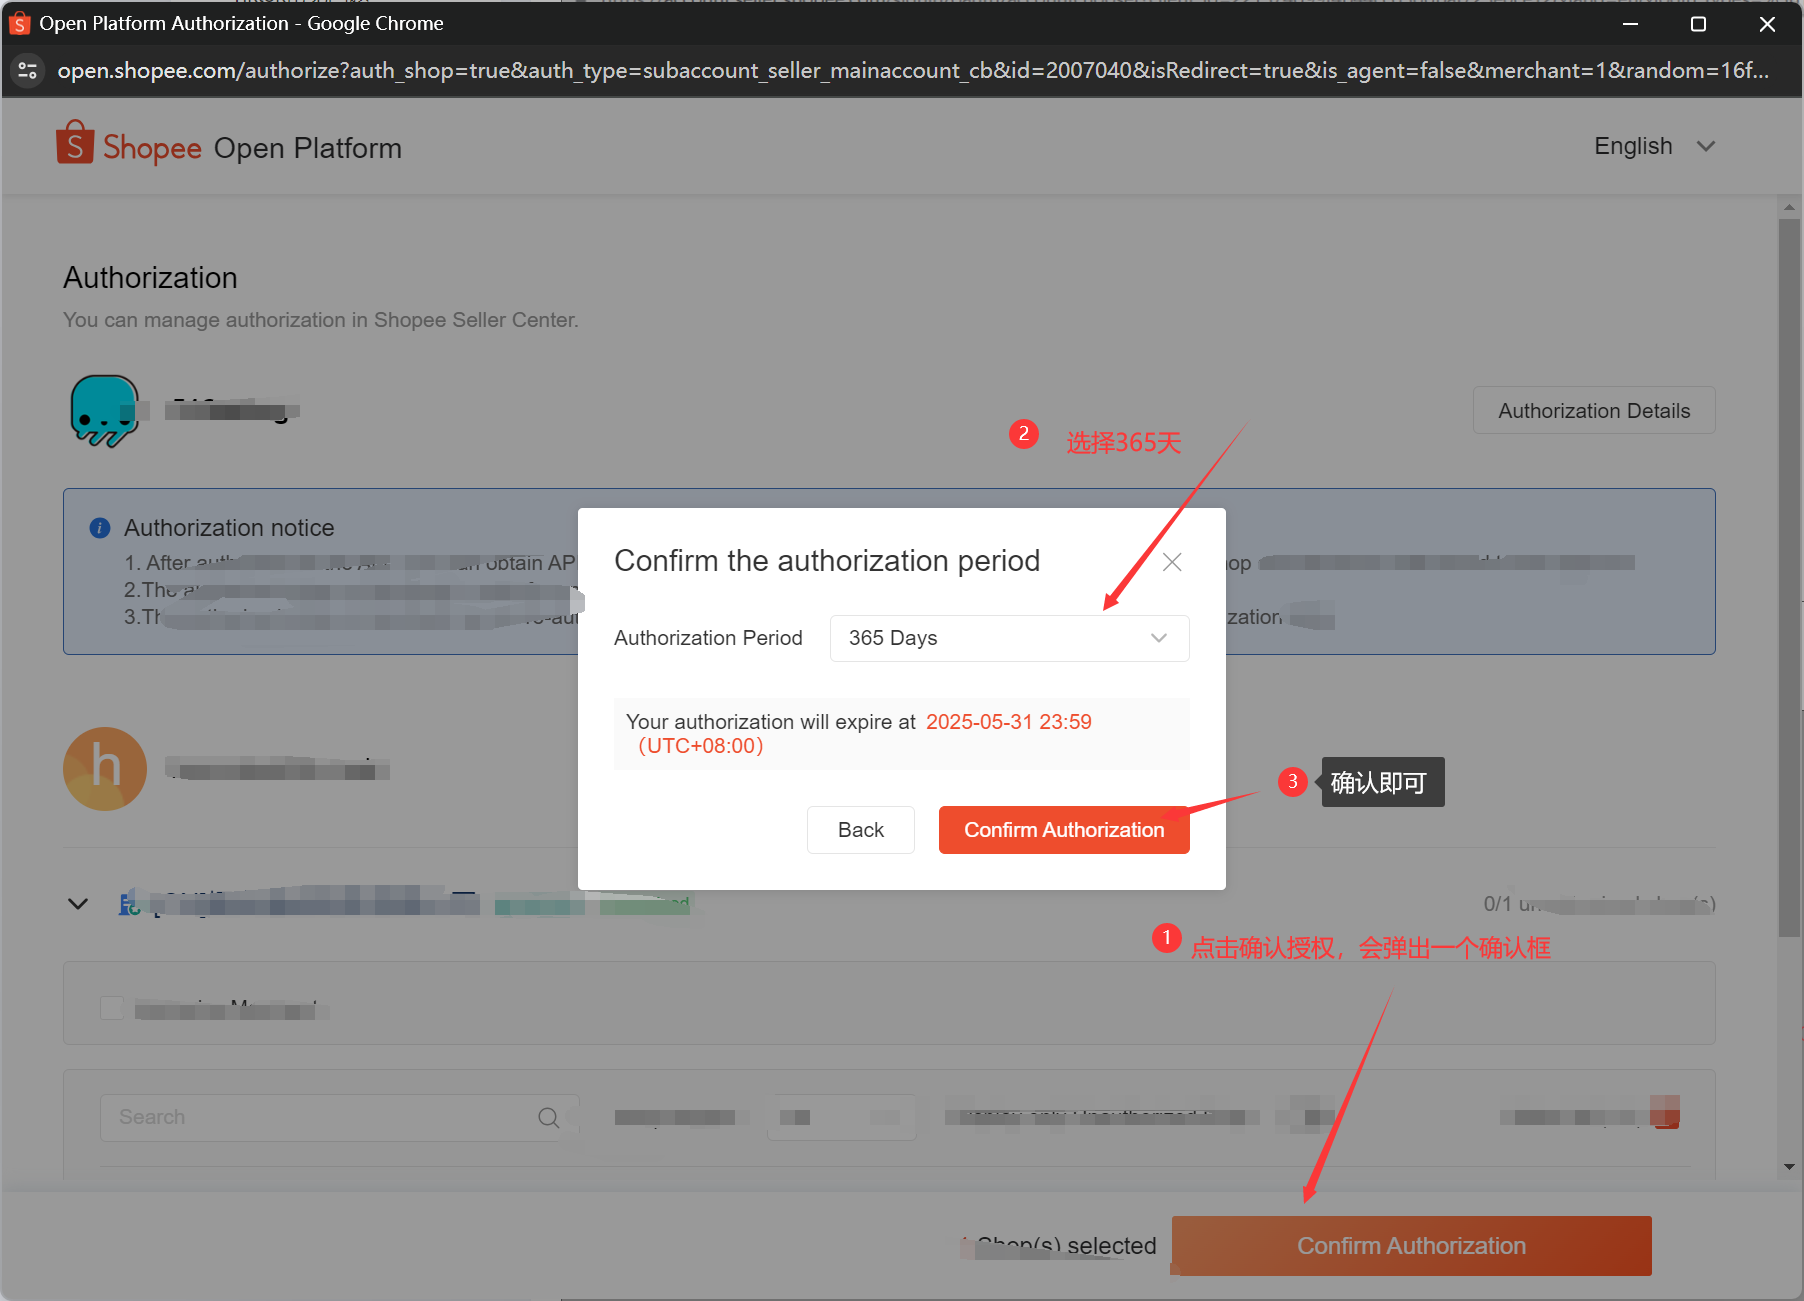The width and height of the screenshot is (1804, 1301).
Task: Click the Back button in the dialog
Action: pyautogui.click(x=860, y=830)
